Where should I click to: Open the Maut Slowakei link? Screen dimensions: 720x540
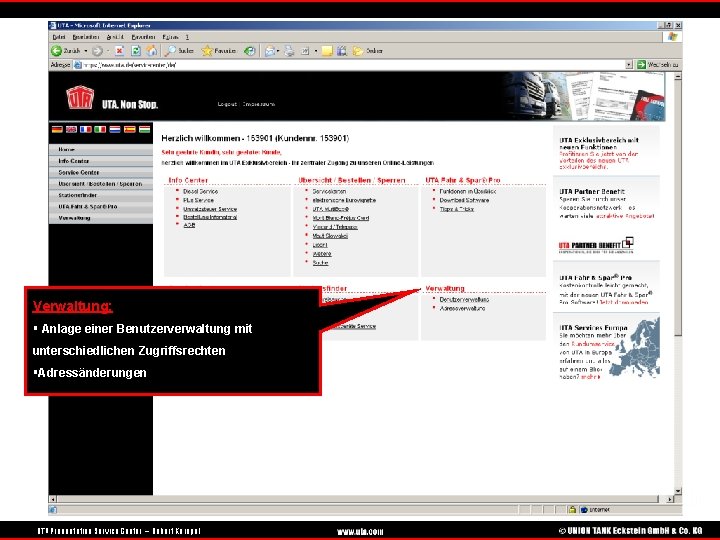pyautogui.click(x=330, y=236)
